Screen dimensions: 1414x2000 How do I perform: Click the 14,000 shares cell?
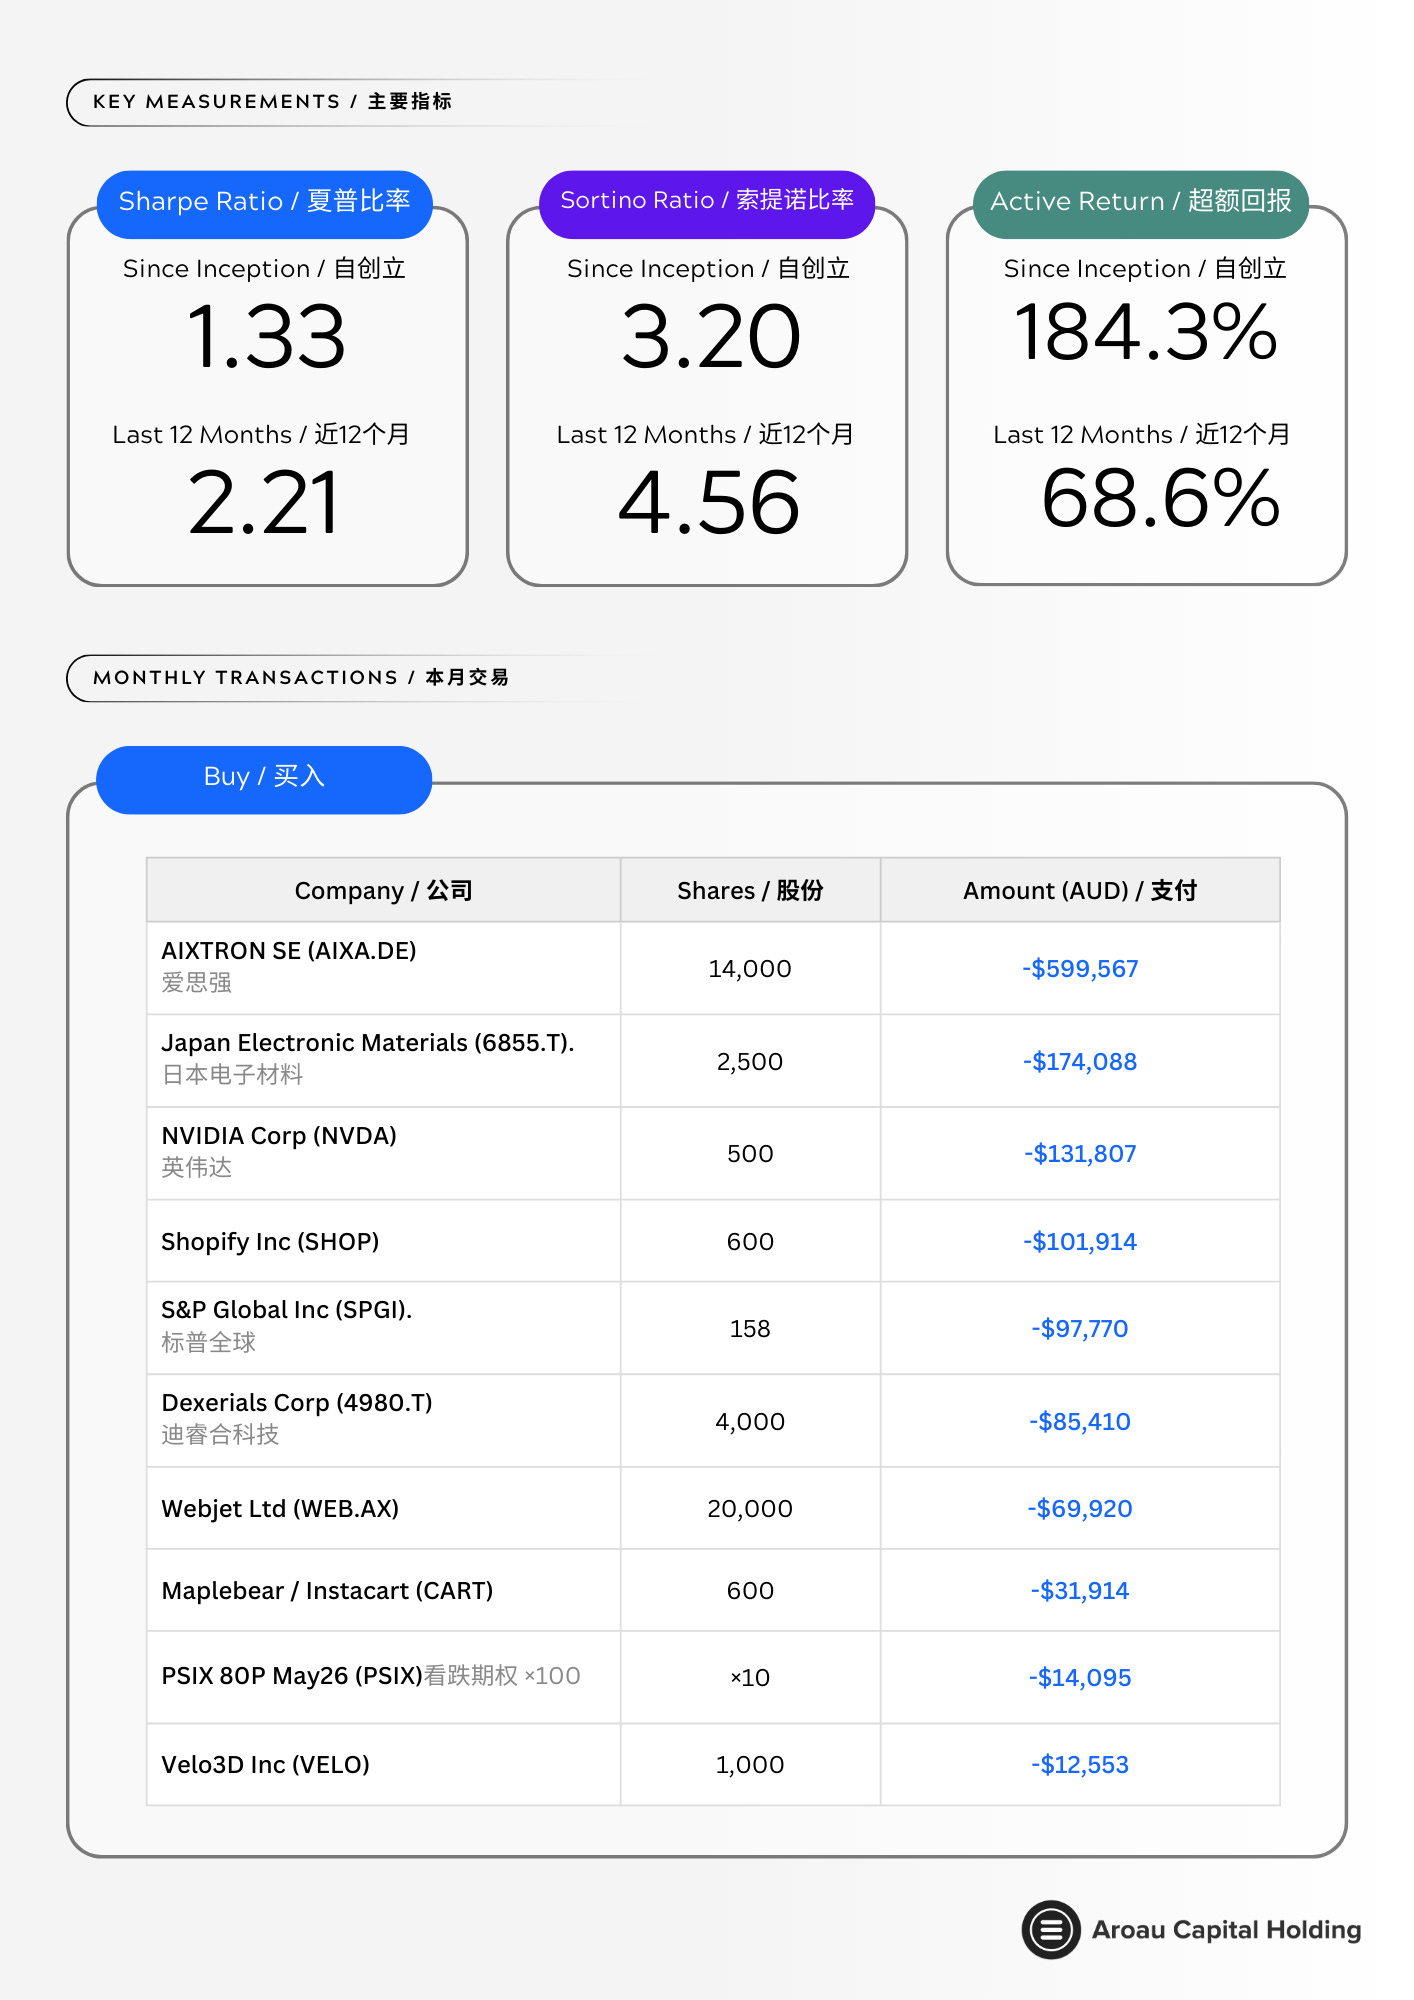tap(750, 969)
